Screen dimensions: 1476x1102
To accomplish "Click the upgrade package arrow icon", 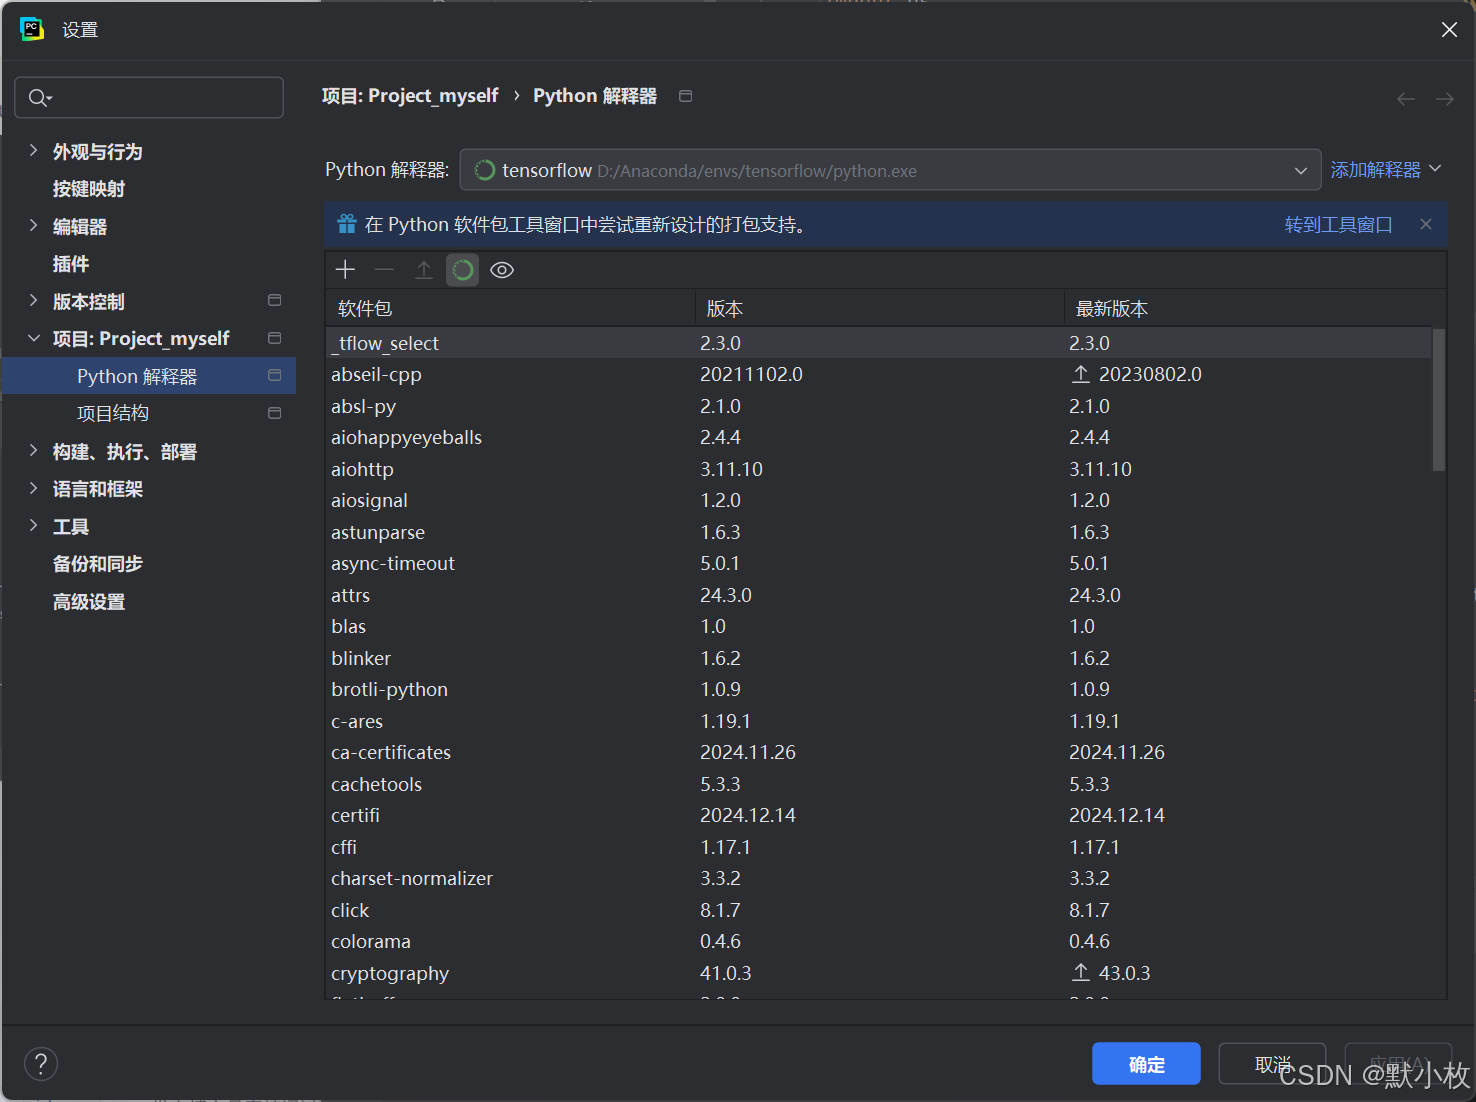I will tap(424, 270).
